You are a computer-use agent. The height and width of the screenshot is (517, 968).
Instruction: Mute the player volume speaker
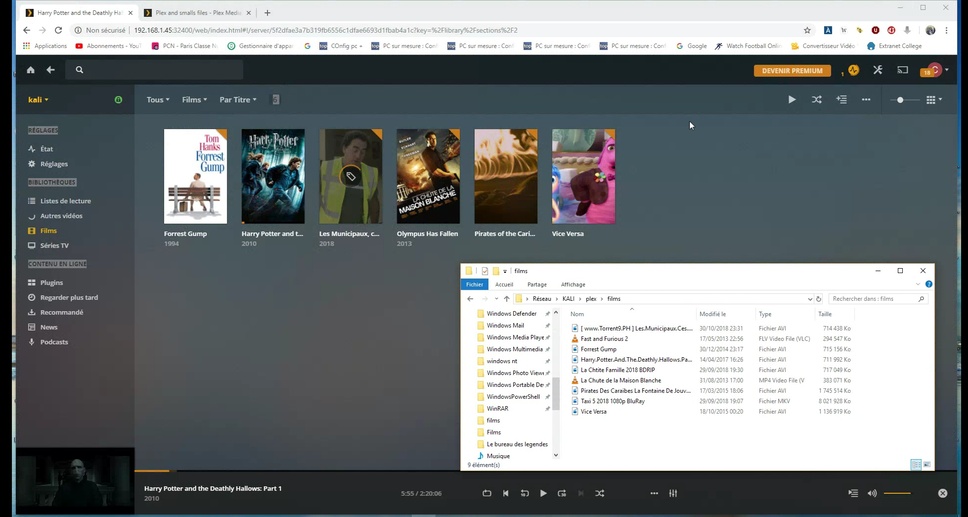coord(872,493)
